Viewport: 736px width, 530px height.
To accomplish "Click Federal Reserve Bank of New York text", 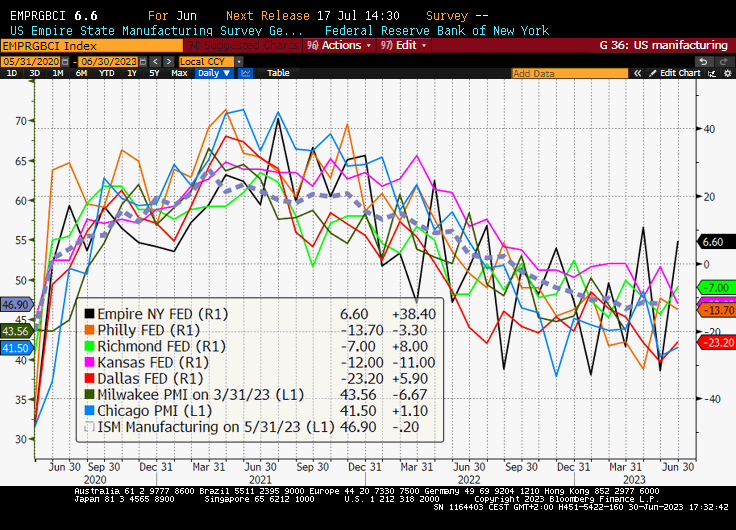I will tap(437, 31).
